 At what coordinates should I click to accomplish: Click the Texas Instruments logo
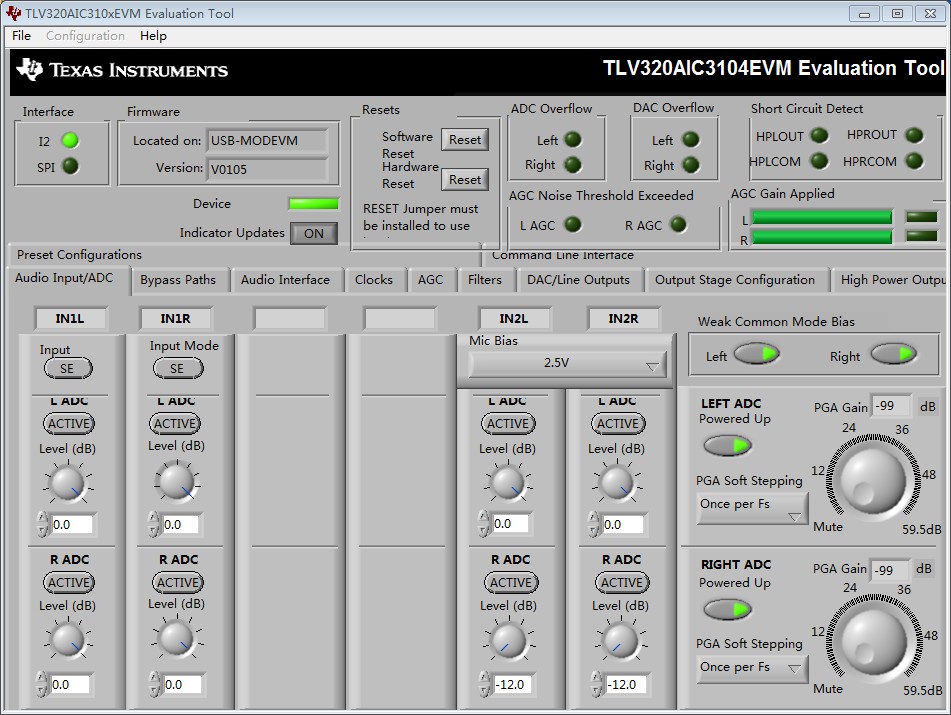coord(122,70)
